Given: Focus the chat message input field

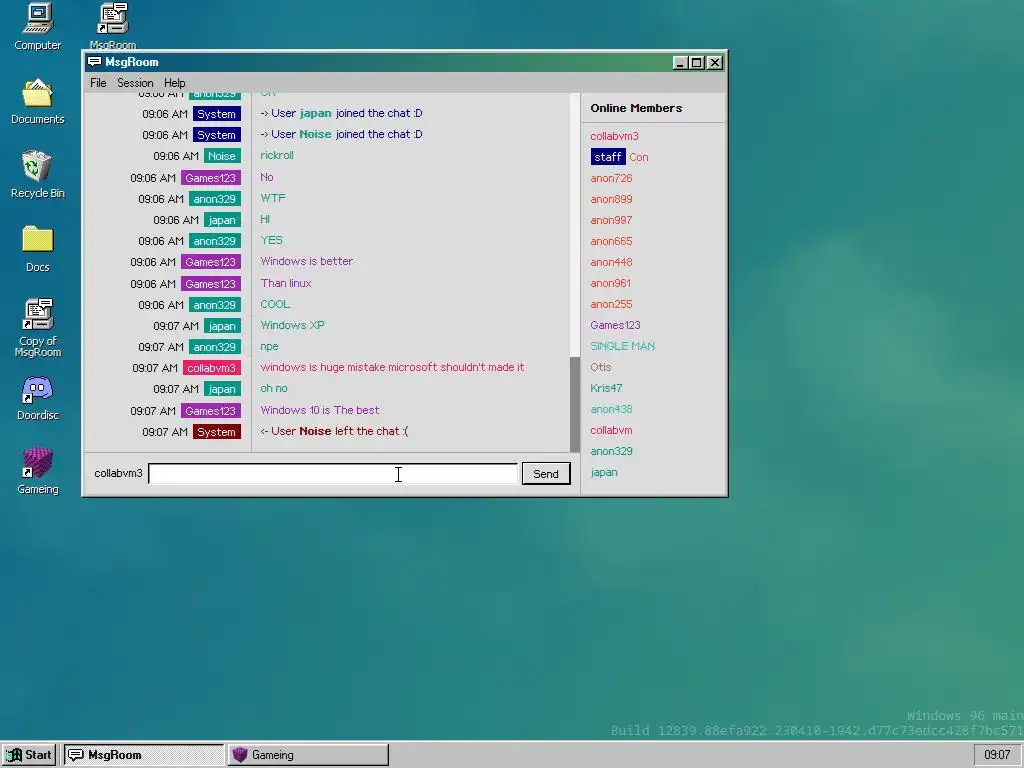Looking at the screenshot, I should point(333,473).
